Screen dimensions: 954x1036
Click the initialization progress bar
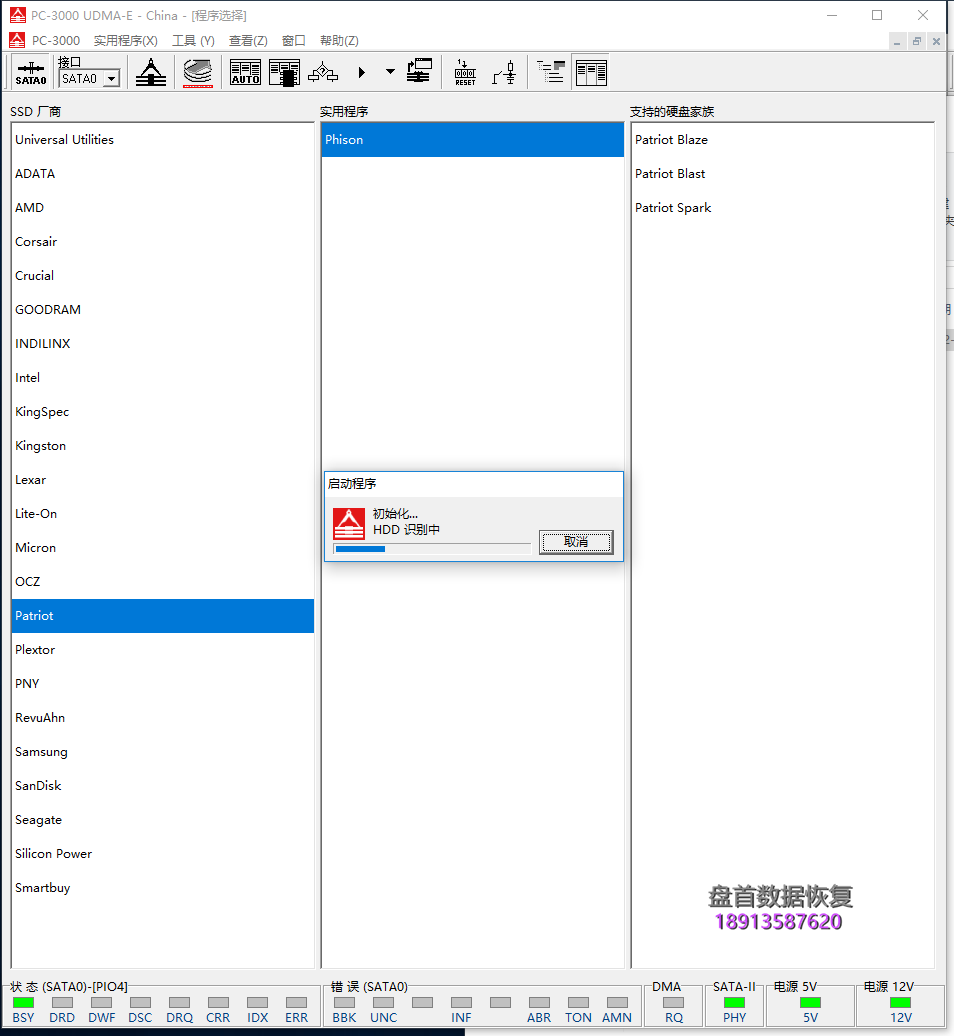(x=432, y=548)
